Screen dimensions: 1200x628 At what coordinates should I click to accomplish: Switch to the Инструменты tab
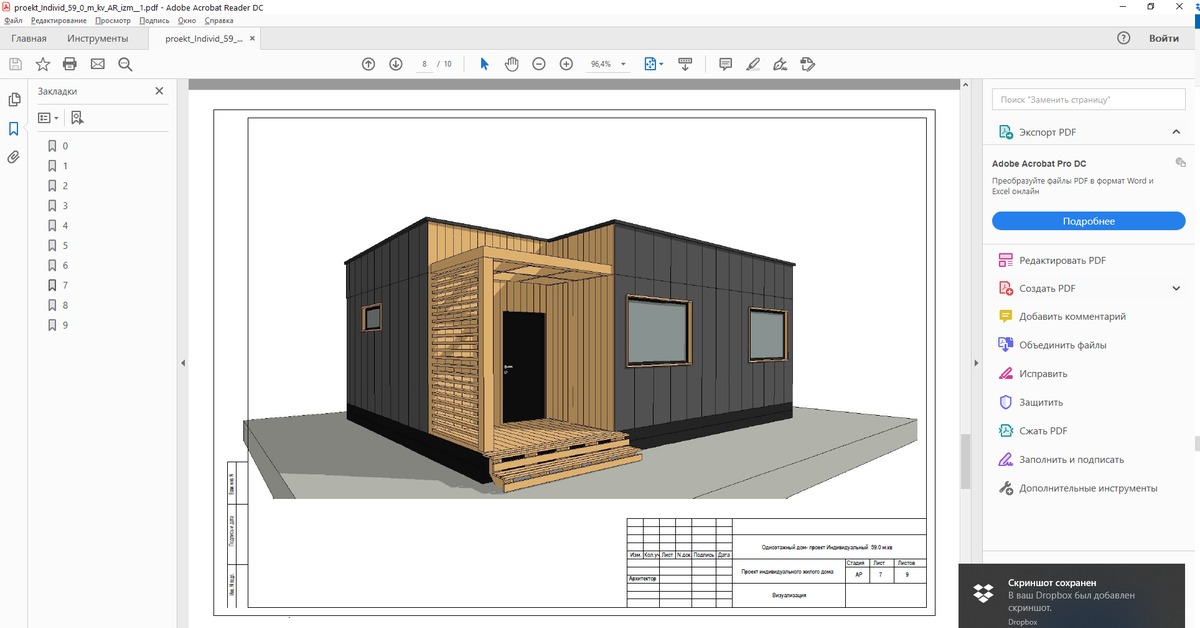[x=98, y=39]
